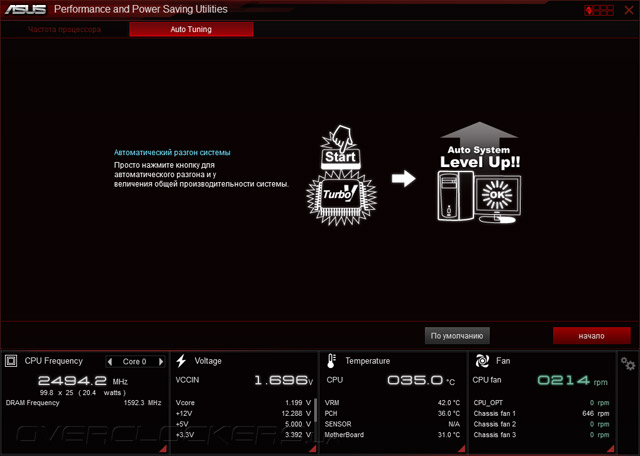The width and height of the screenshot is (640, 456).
Task: Click the Auto System Level Up graphic
Action: 479,173
